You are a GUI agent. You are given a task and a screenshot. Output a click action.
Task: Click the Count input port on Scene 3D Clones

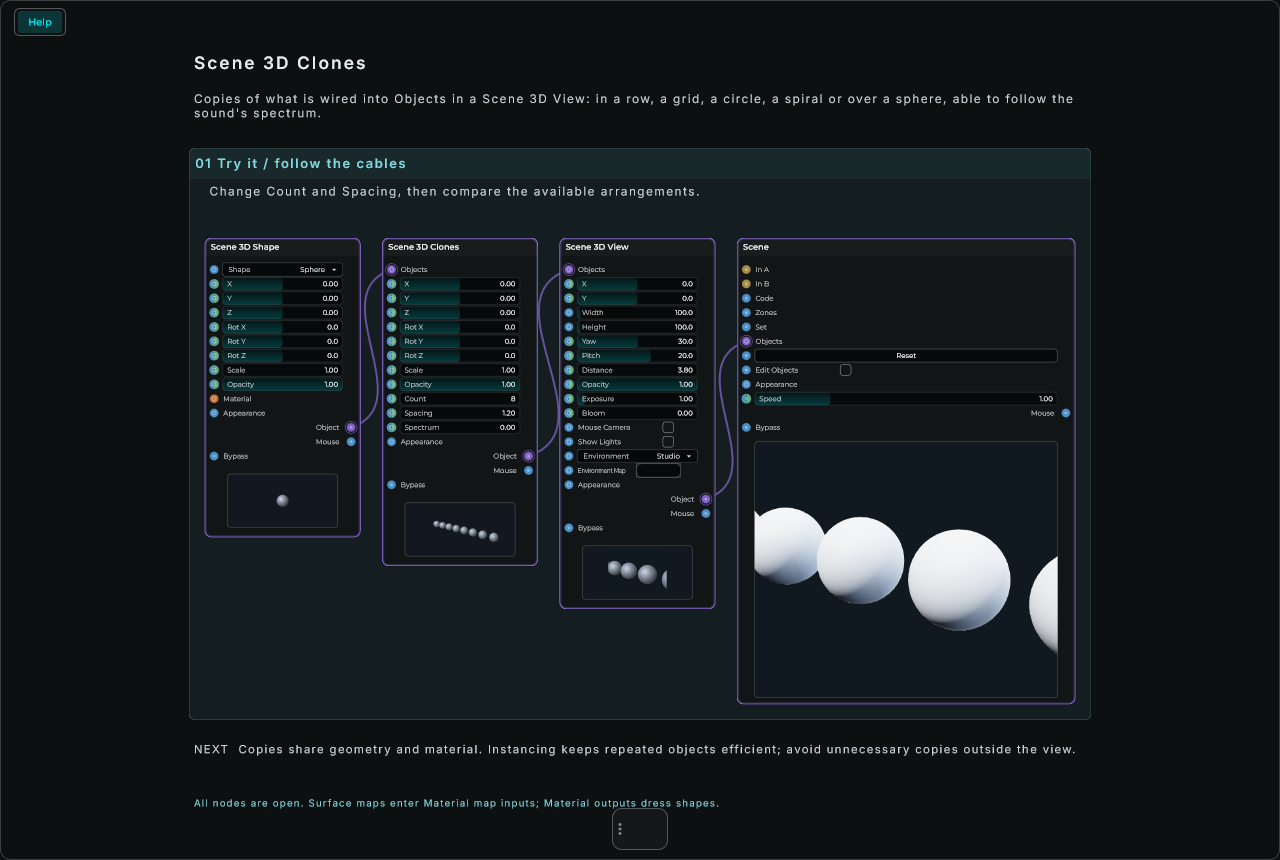pyautogui.click(x=391, y=399)
